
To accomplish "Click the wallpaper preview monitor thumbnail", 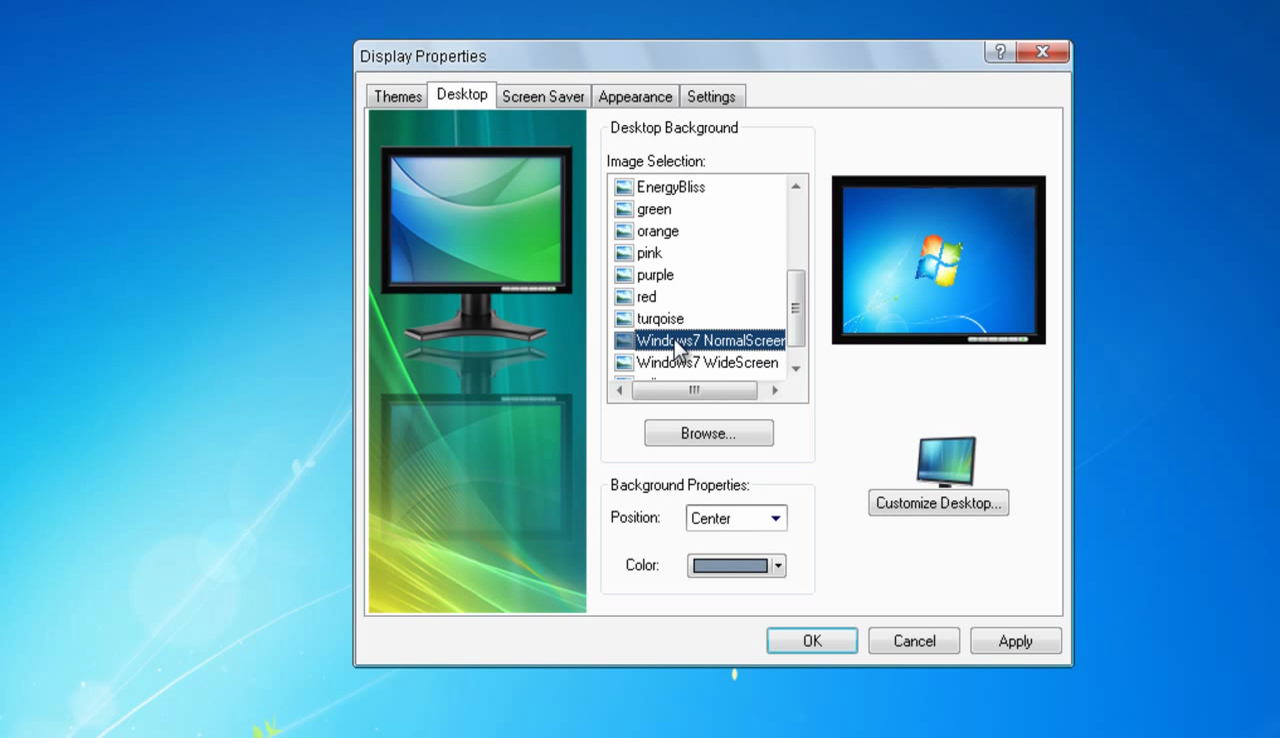I will click(939, 260).
